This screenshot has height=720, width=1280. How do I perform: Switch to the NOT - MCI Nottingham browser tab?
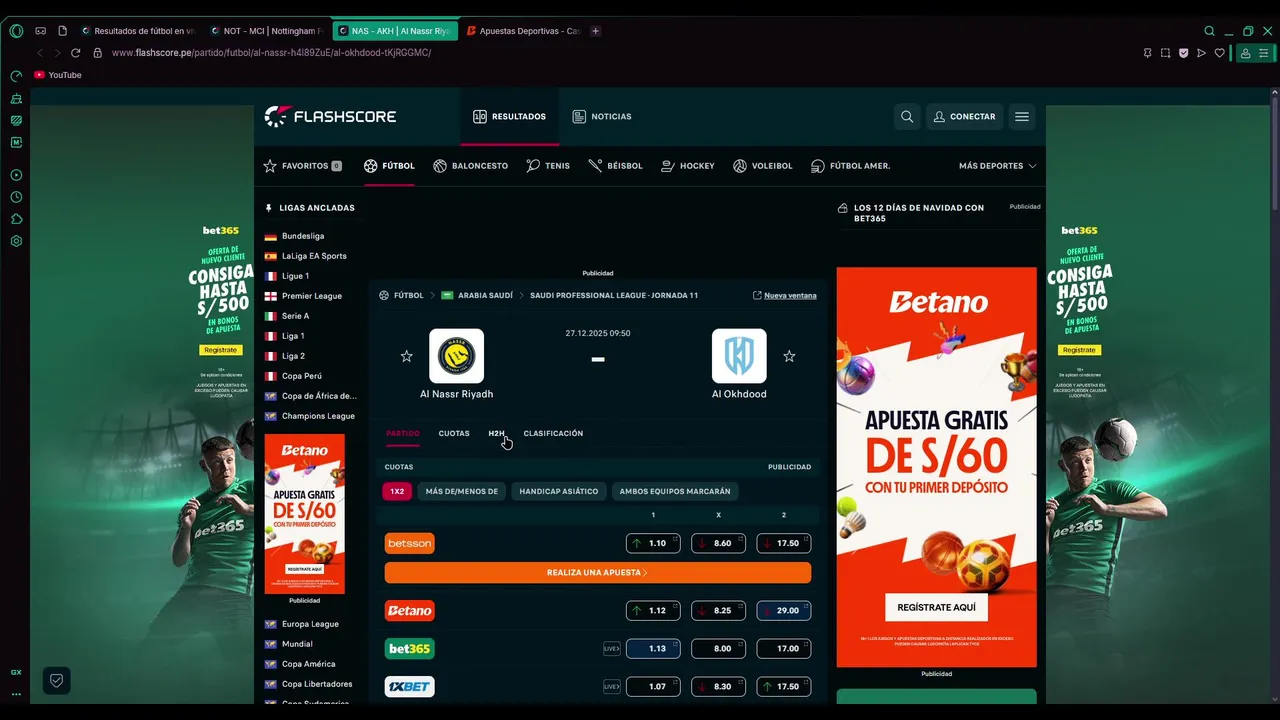(x=266, y=31)
